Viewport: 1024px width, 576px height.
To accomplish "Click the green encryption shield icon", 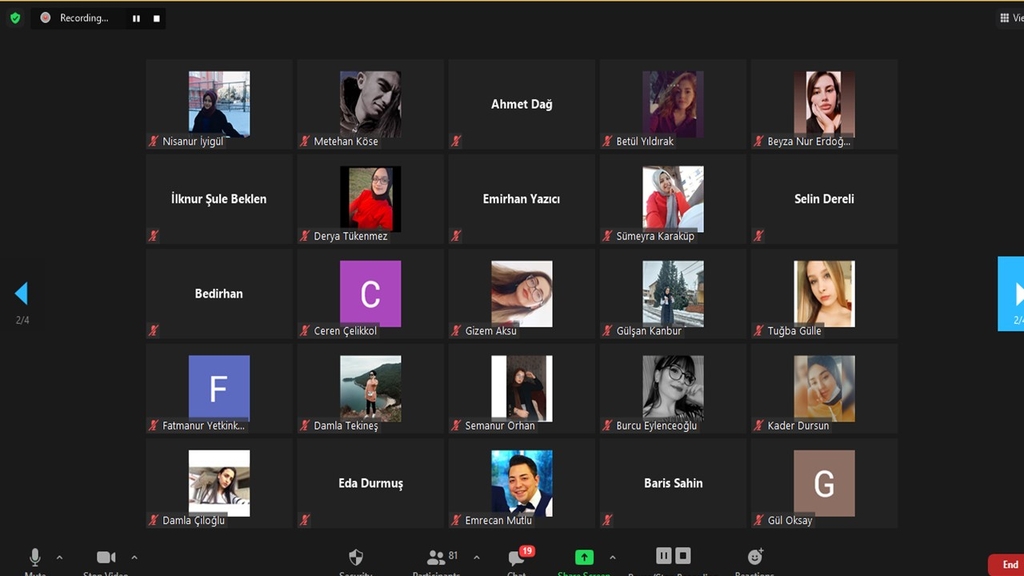I will pos(15,18).
